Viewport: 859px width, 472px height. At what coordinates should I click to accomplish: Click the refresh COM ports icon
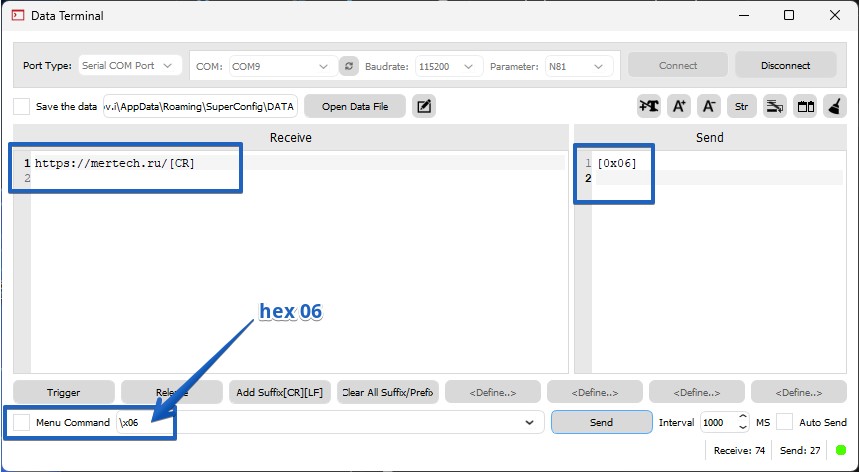pos(348,66)
